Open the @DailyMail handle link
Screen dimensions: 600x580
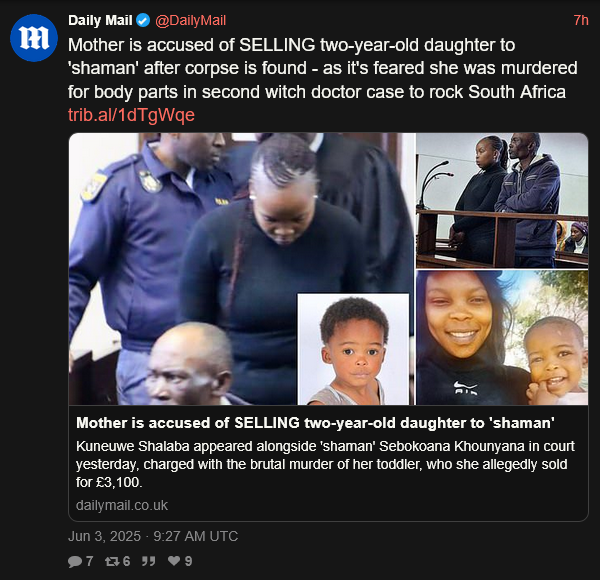(191, 20)
